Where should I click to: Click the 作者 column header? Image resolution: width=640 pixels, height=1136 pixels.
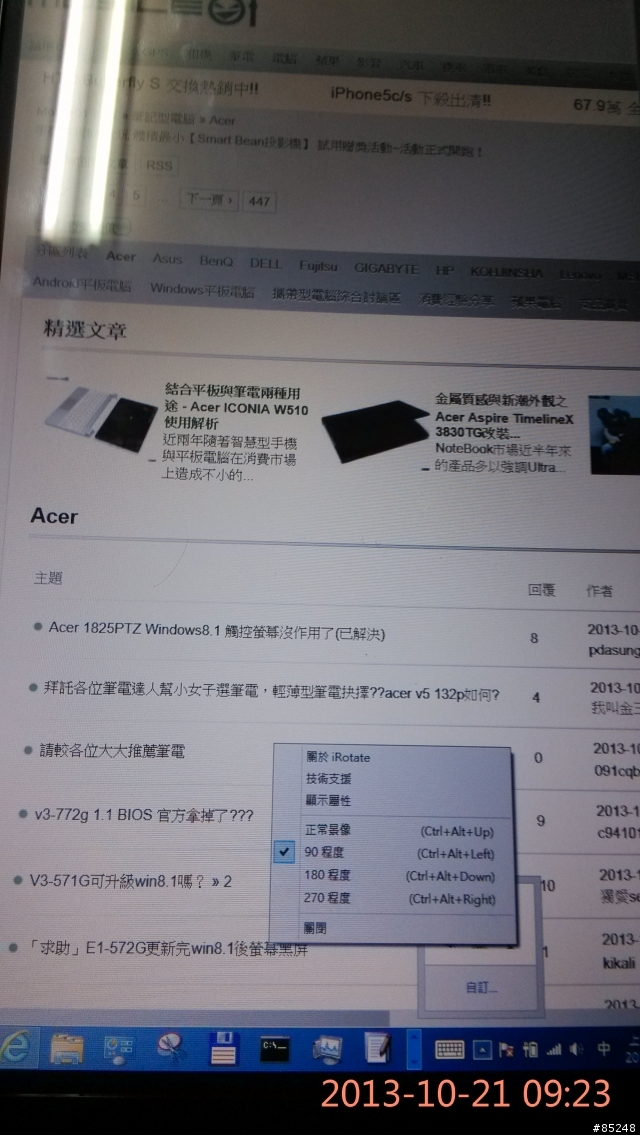pyautogui.click(x=599, y=592)
